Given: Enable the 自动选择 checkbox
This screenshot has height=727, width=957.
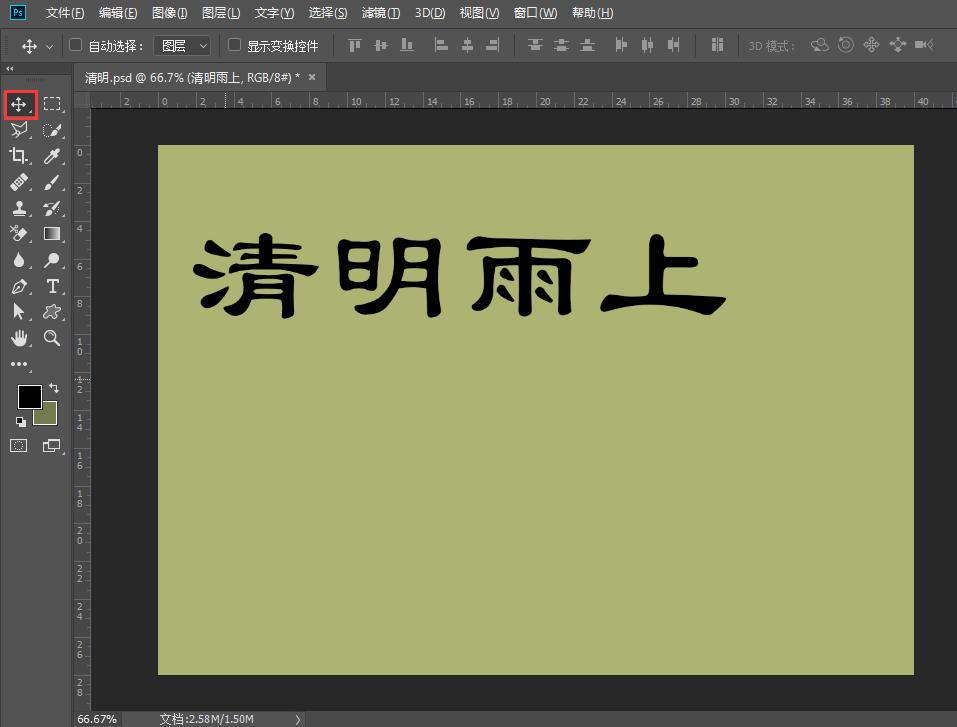Looking at the screenshot, I should (75, 45).
